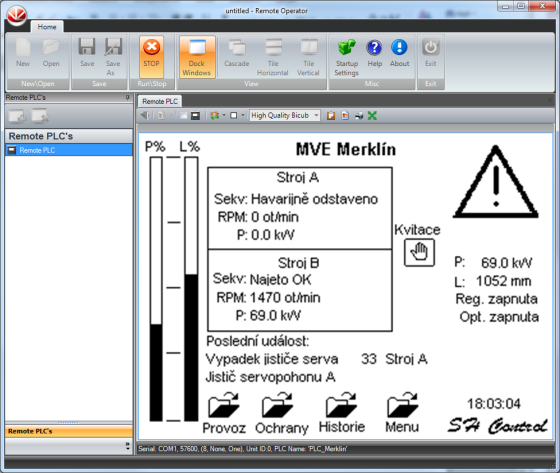Click the P% power bar gauge
The width and height of the screenshot is (560, 473).
tap(156, 289)
